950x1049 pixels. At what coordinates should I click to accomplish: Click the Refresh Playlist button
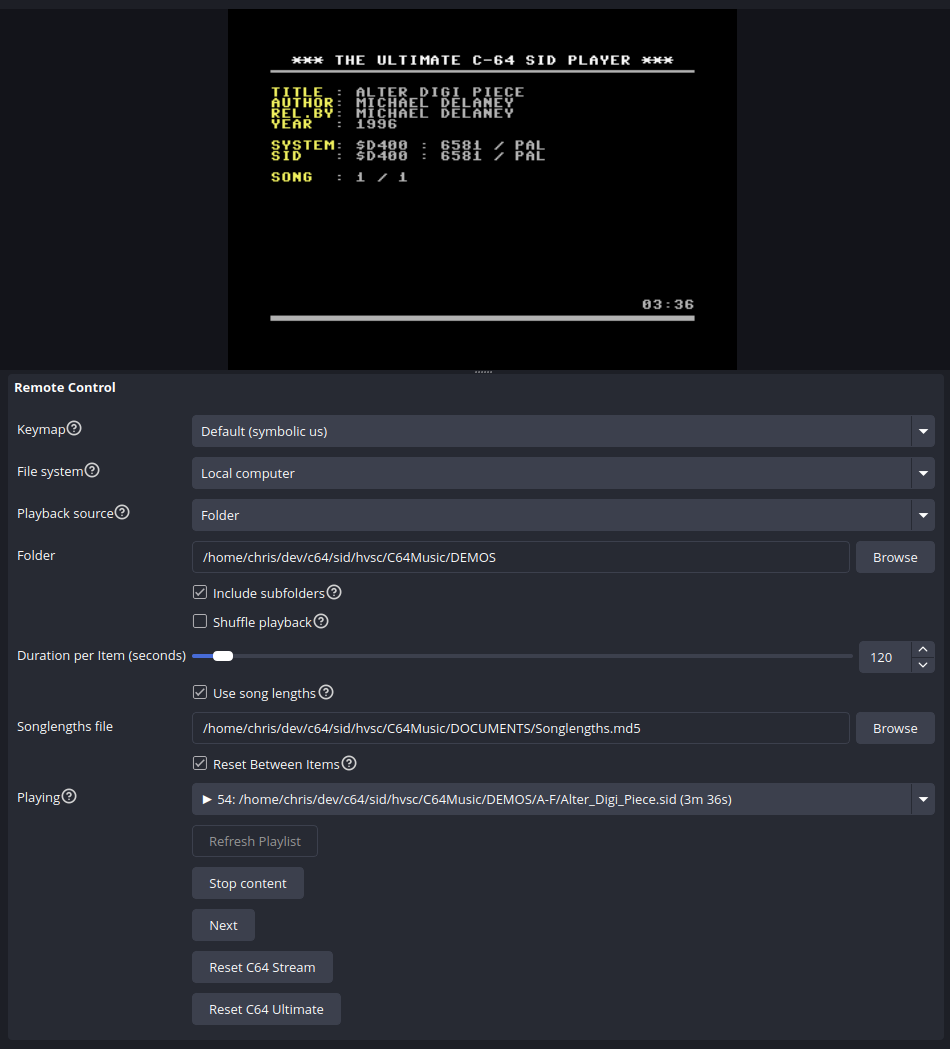click(255, 841)
